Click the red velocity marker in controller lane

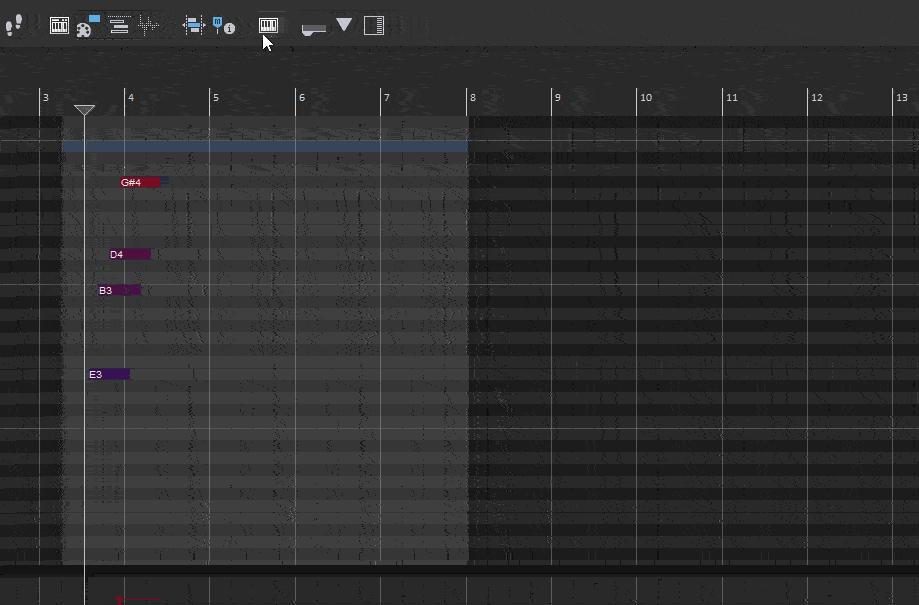(x=120, y=600)
